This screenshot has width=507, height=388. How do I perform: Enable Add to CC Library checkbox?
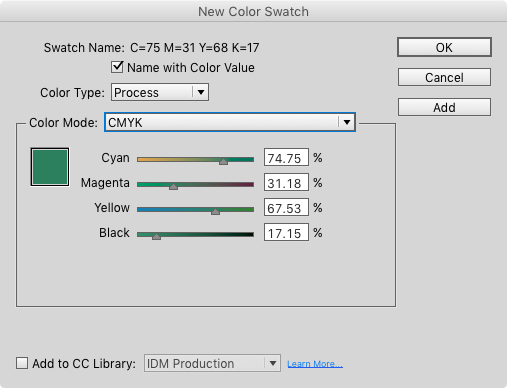(22, 363)
